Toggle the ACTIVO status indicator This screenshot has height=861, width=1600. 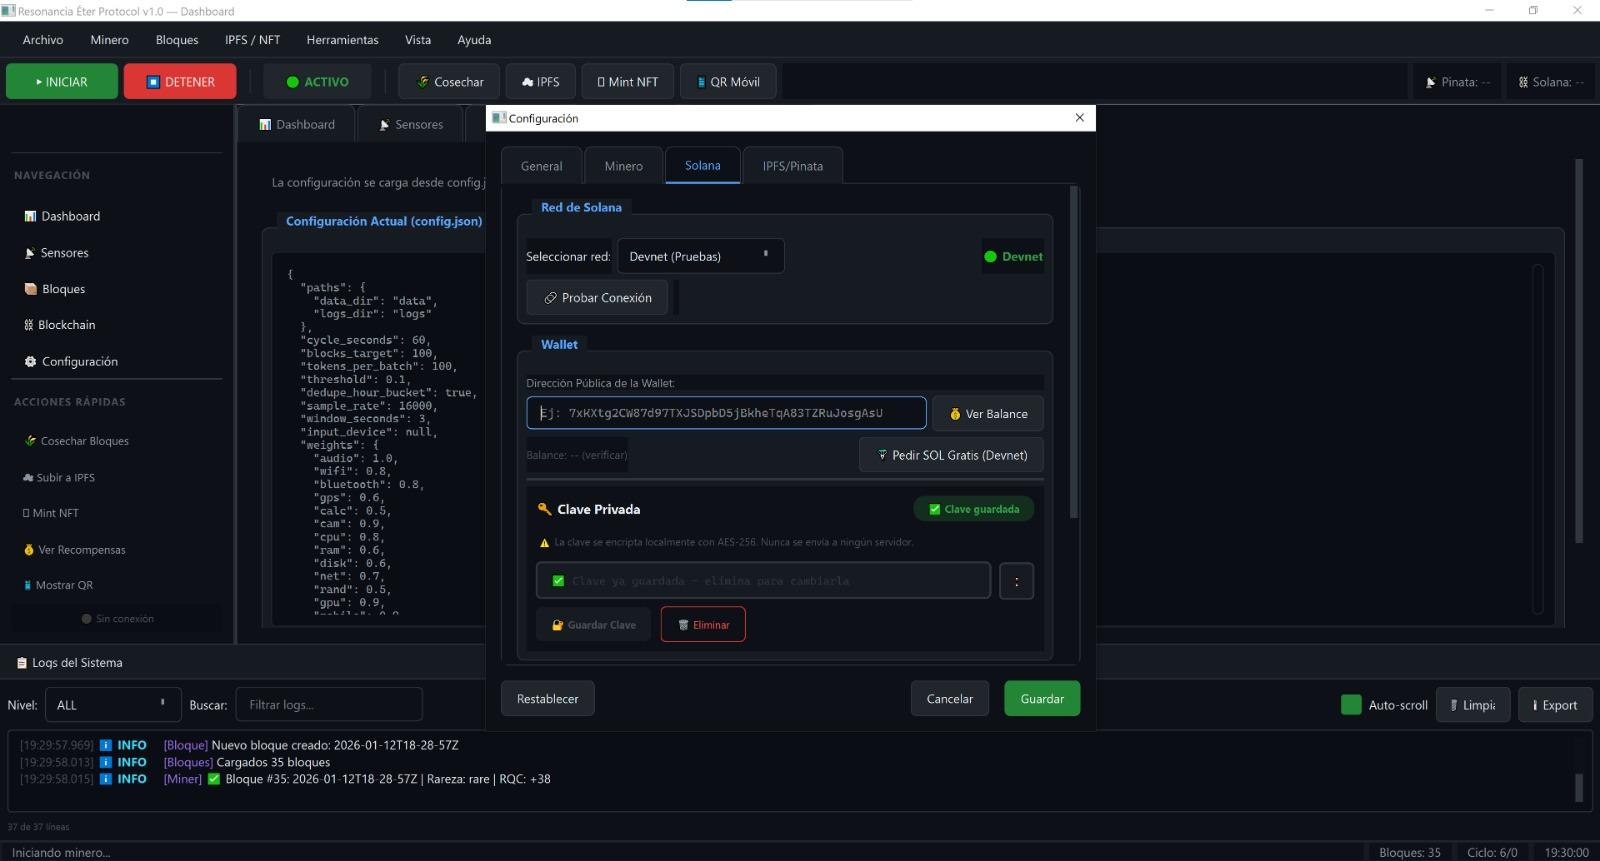(317, 82)
